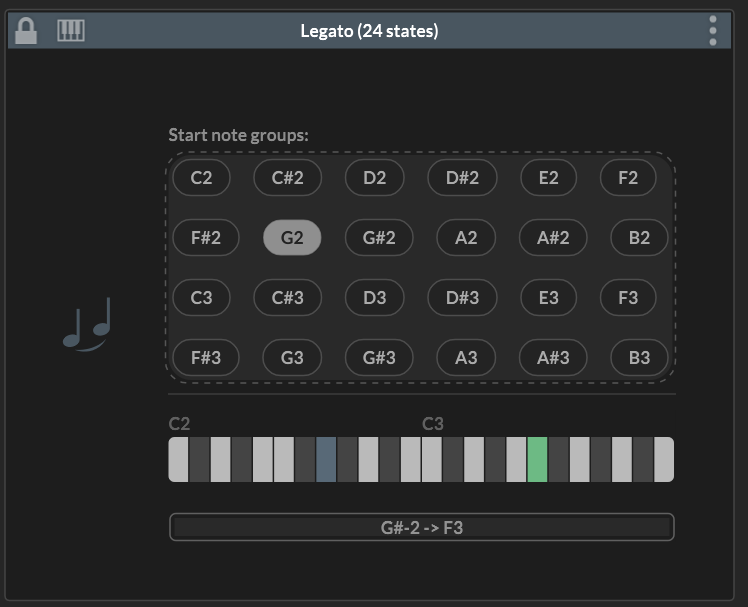Viewport: 748px width, 607px height.
Task: Choose the D3 note group
Action: click(x=374, y=298)
